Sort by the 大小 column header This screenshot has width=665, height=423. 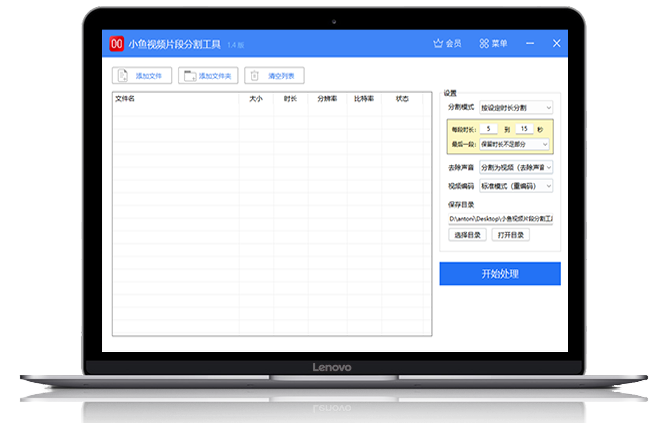(x=256, y=98)
